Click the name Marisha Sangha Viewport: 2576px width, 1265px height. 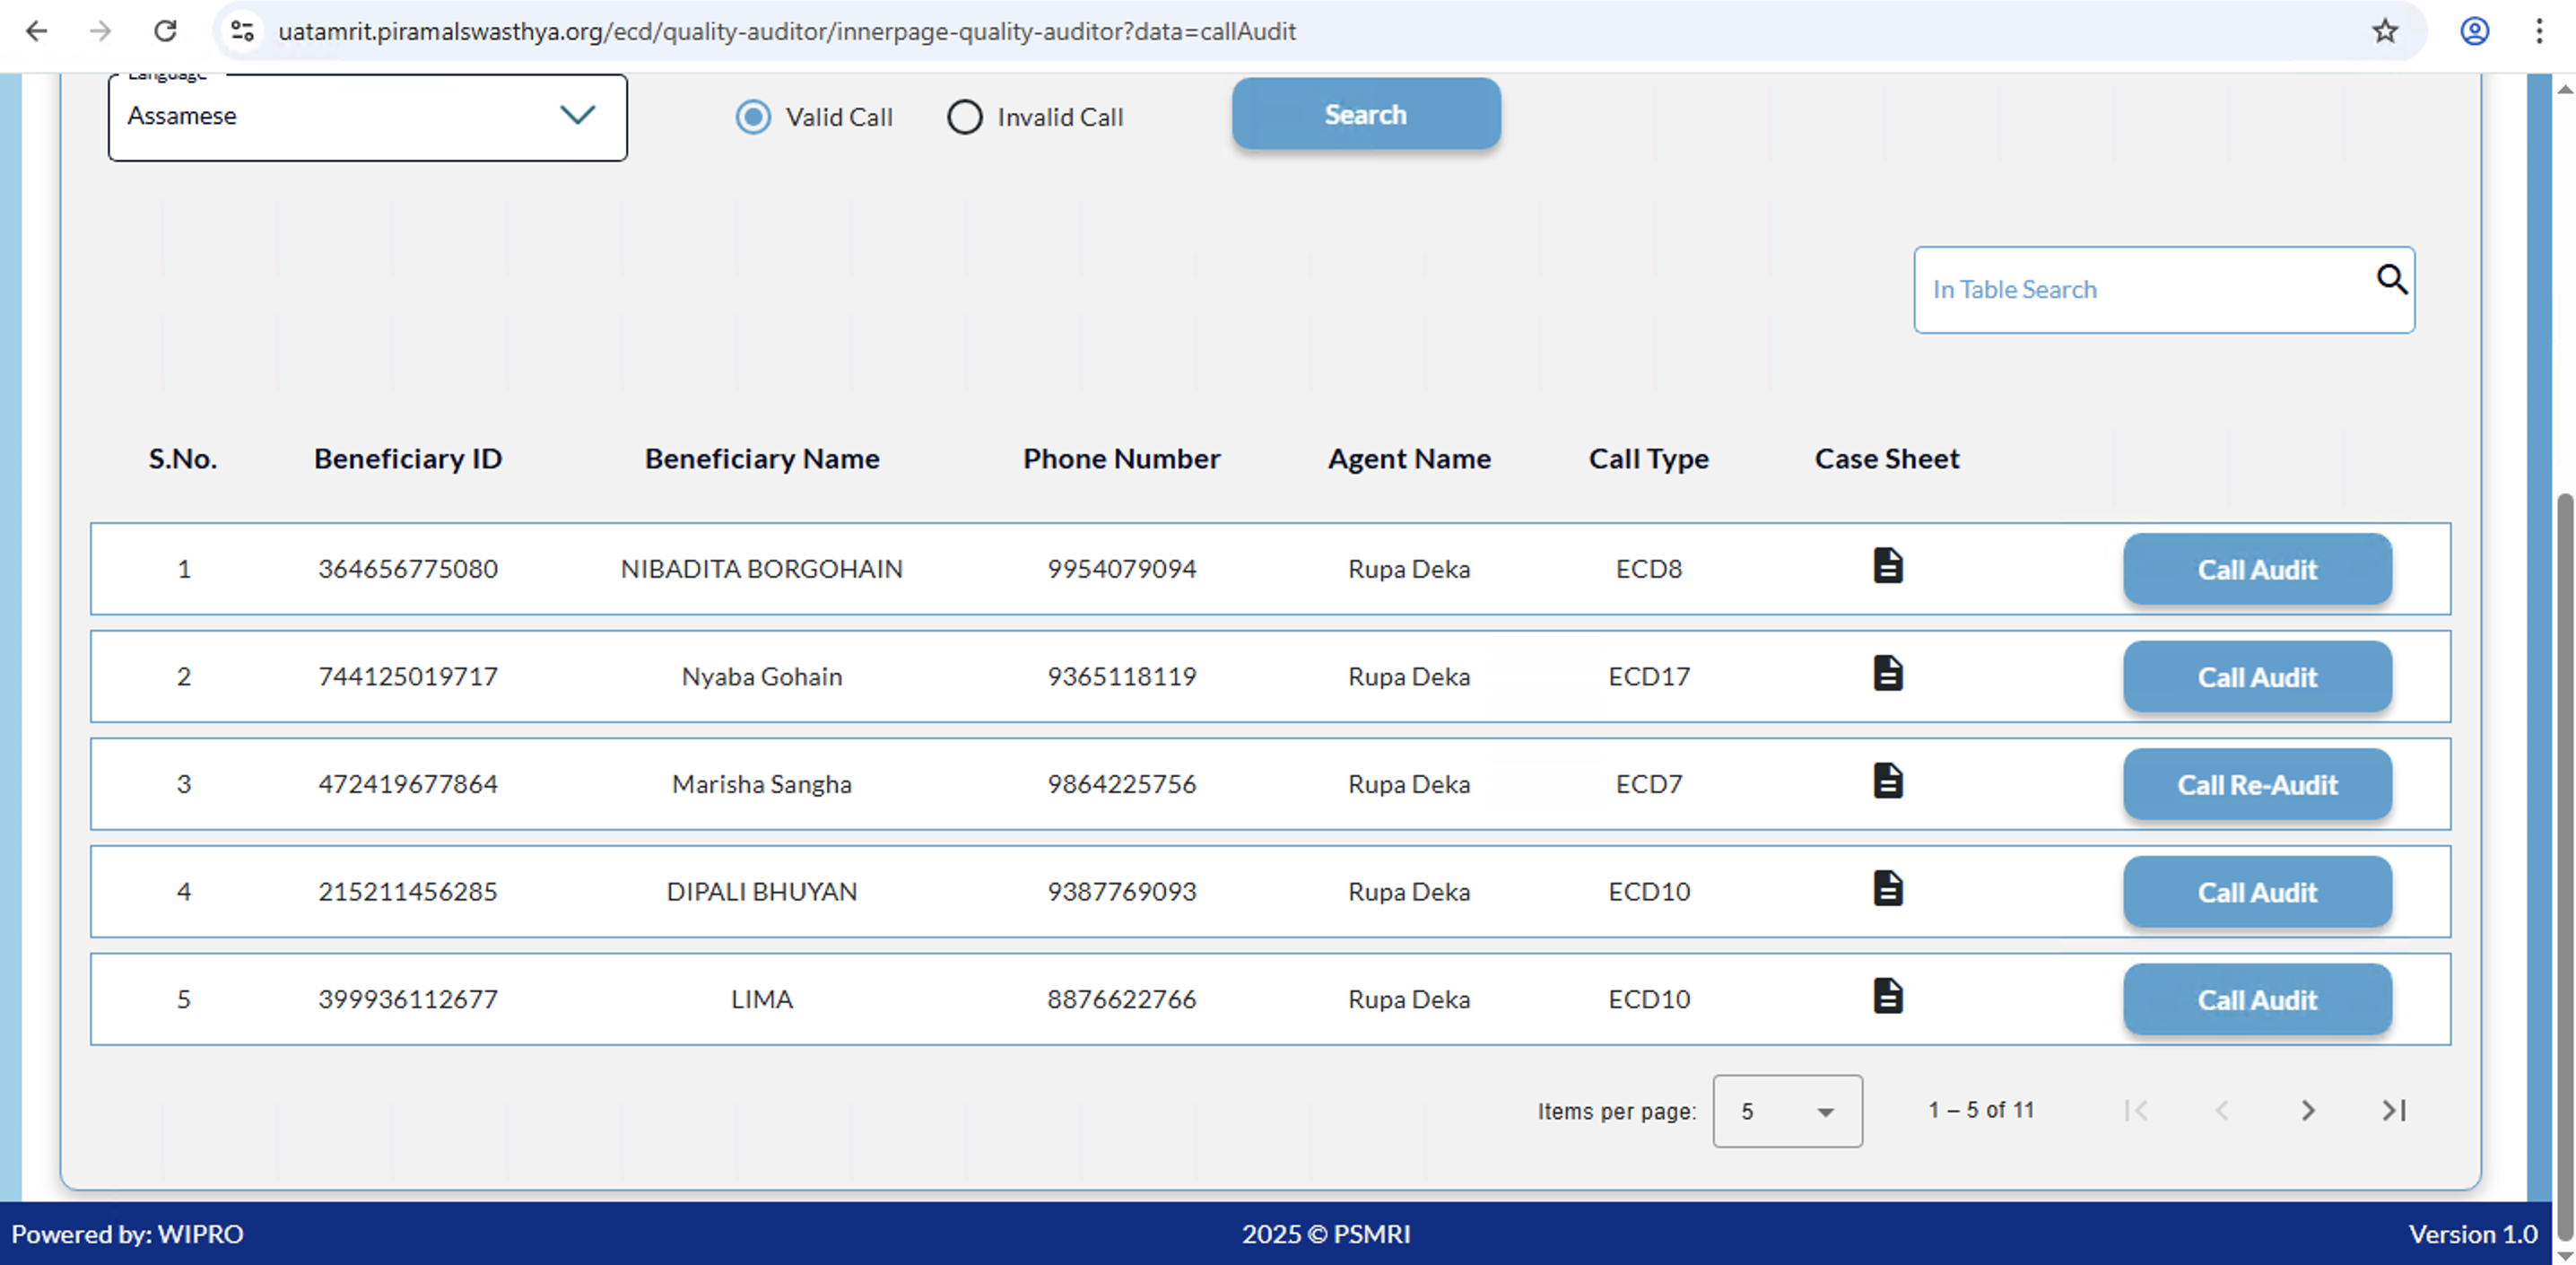coord(762,784)
